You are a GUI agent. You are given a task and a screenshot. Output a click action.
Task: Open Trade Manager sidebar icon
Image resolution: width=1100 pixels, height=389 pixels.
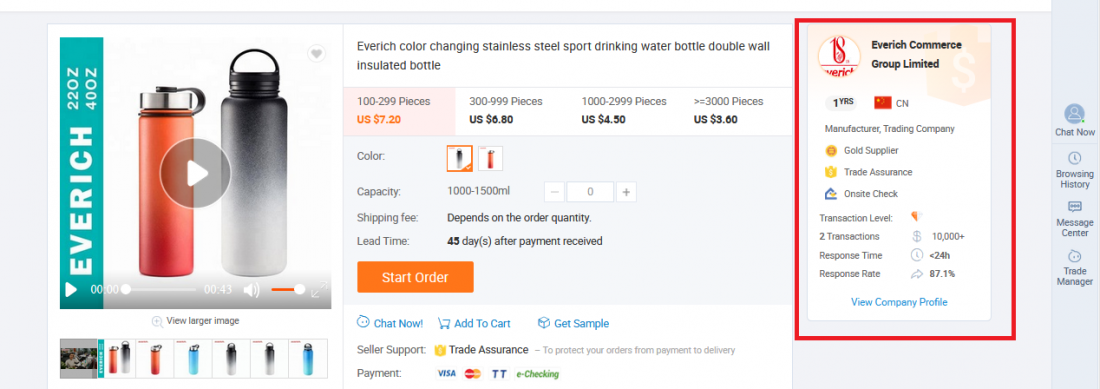1074,267
